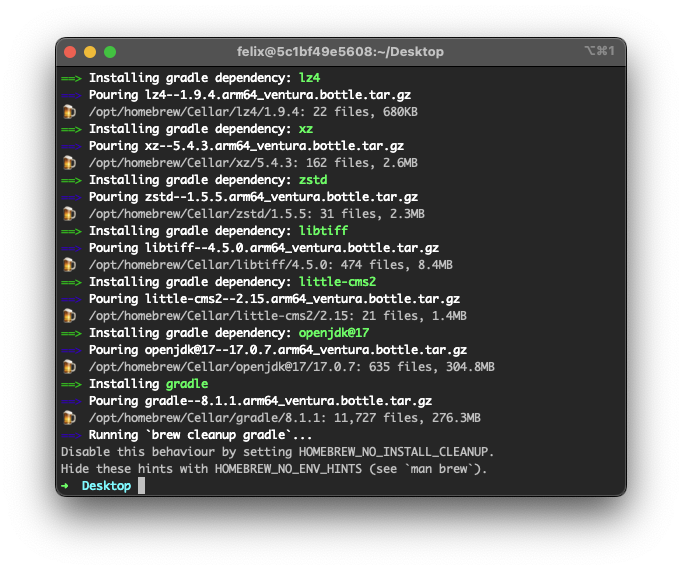Click the green lz4 dependency name

pyautogui.click(x=309, y=78)
